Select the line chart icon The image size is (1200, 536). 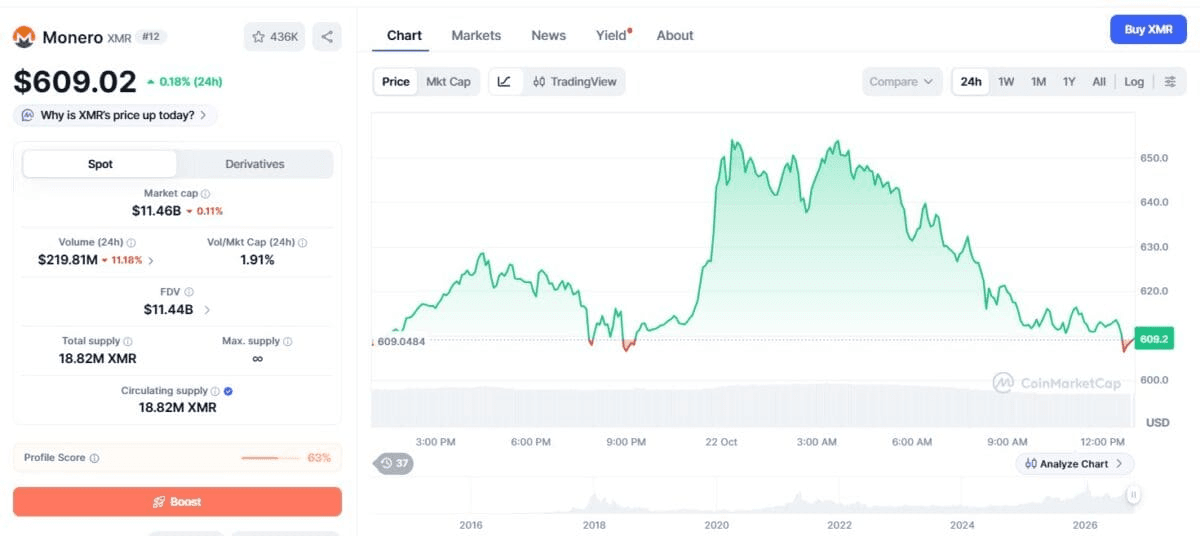click(x=504, y=82)
